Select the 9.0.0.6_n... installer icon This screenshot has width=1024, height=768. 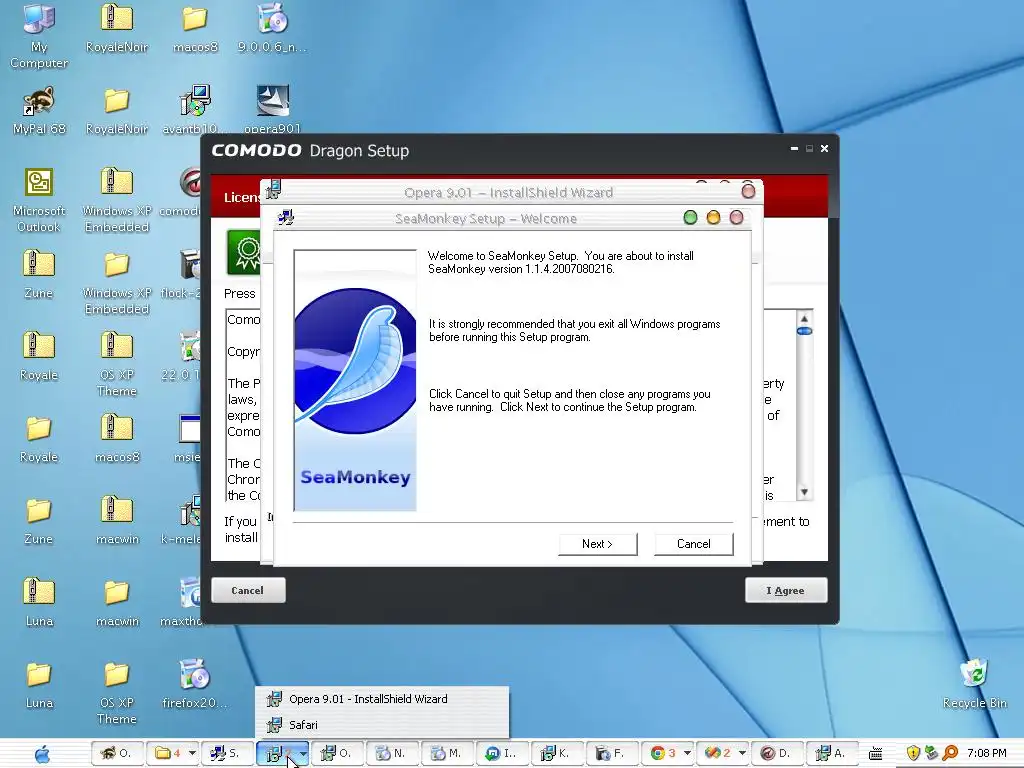[x=272, y=28]
